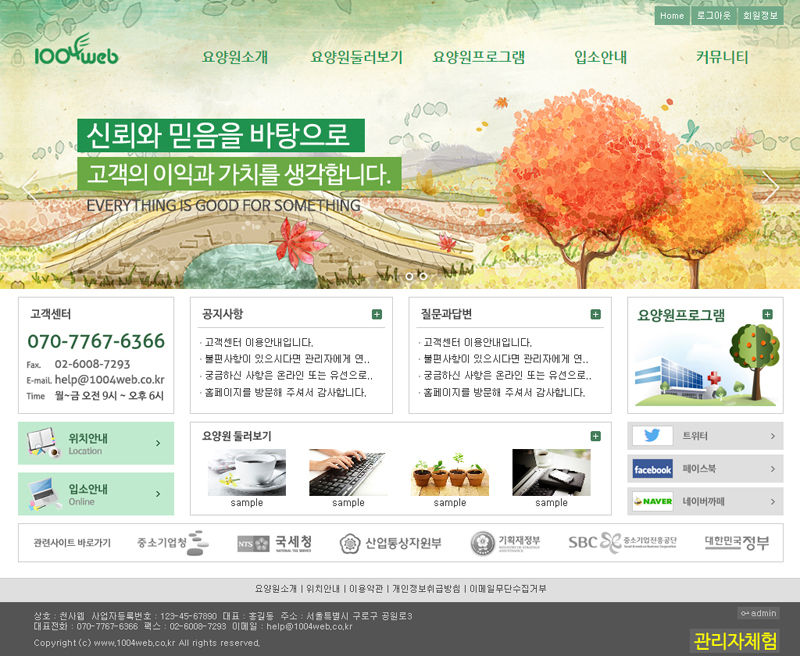Go to previous banner slide arrow
800x656 pixels.
30,187
